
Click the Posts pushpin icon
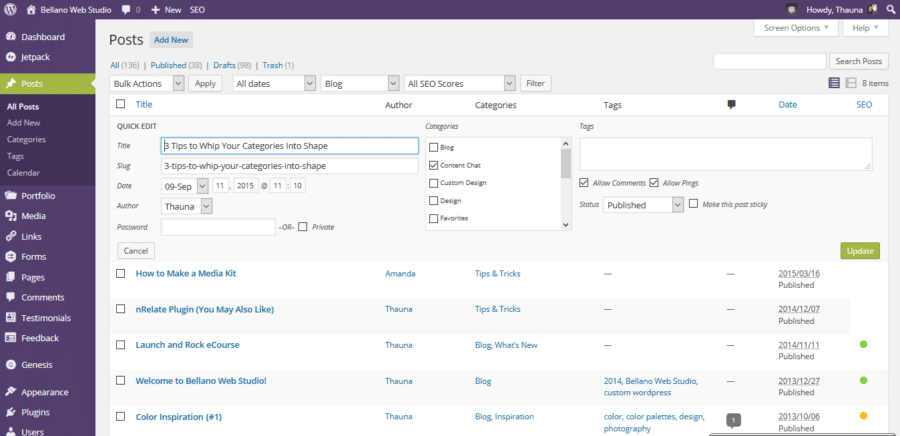pyautogui.click(x=10, y=84)
